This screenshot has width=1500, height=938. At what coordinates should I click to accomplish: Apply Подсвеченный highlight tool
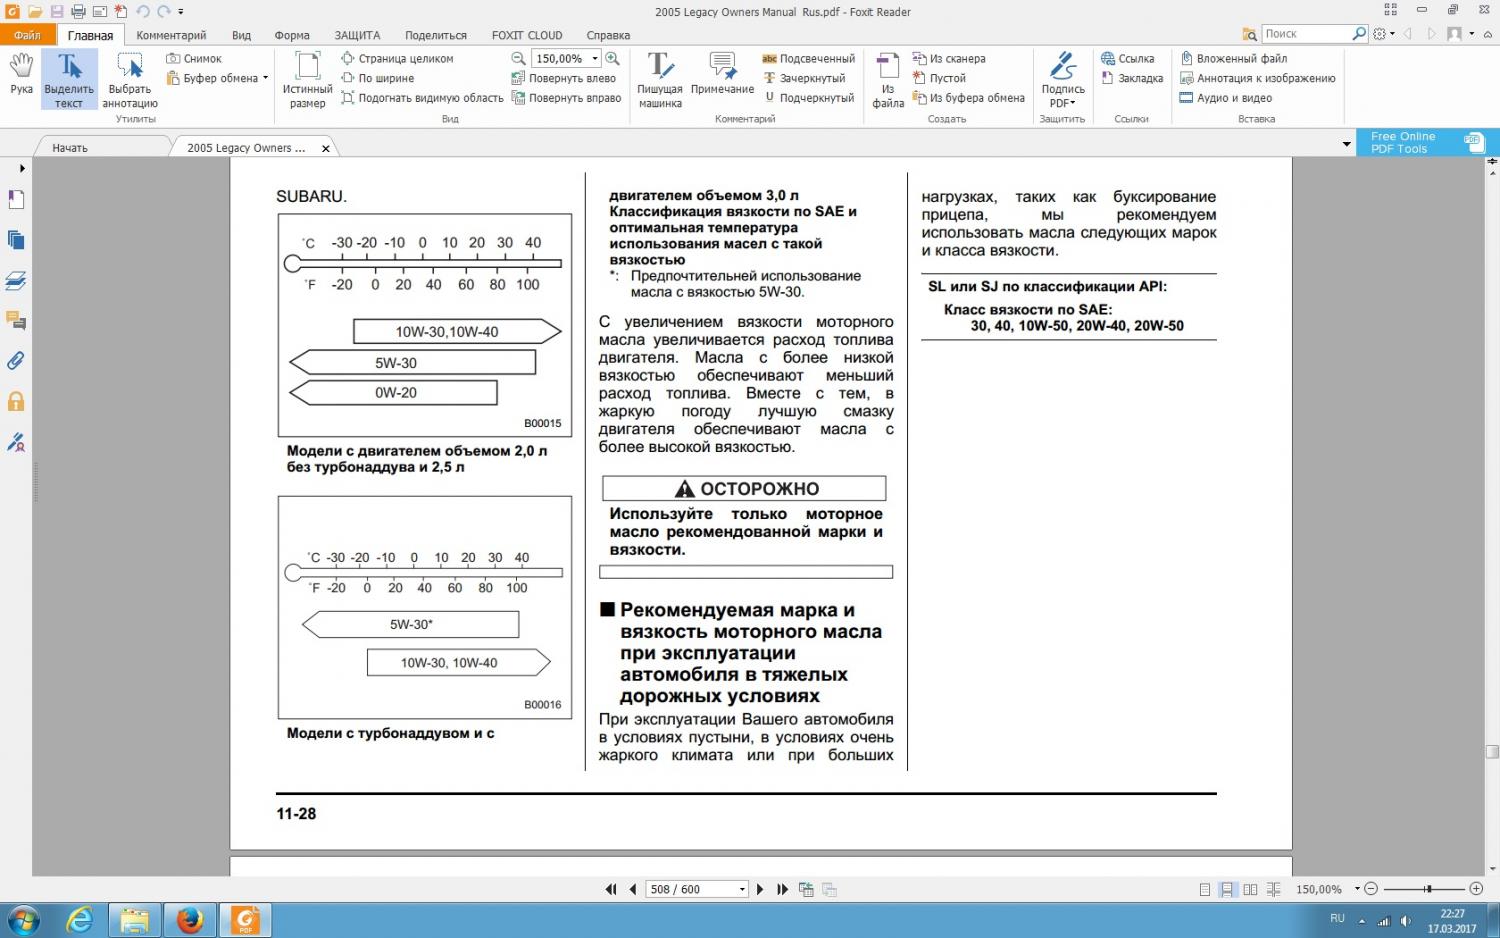pyautogui.click(x=808, y=59)
